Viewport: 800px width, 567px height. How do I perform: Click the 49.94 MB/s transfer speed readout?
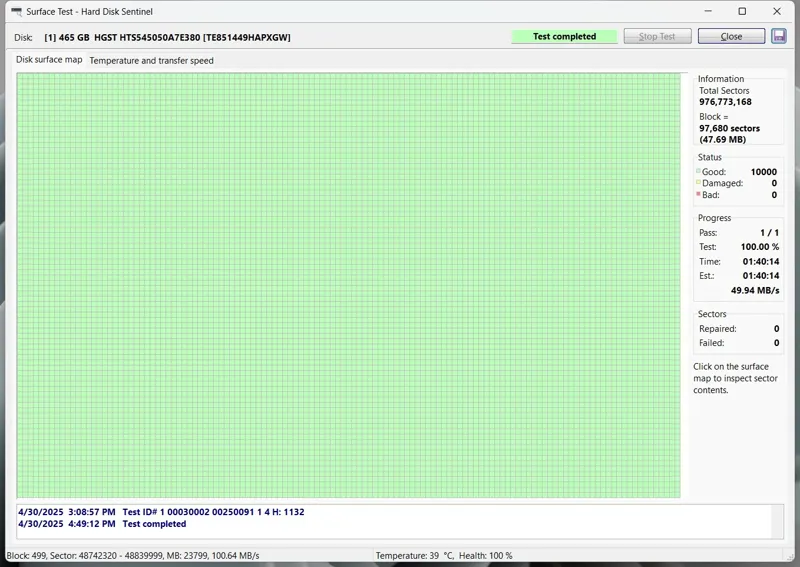755,290
